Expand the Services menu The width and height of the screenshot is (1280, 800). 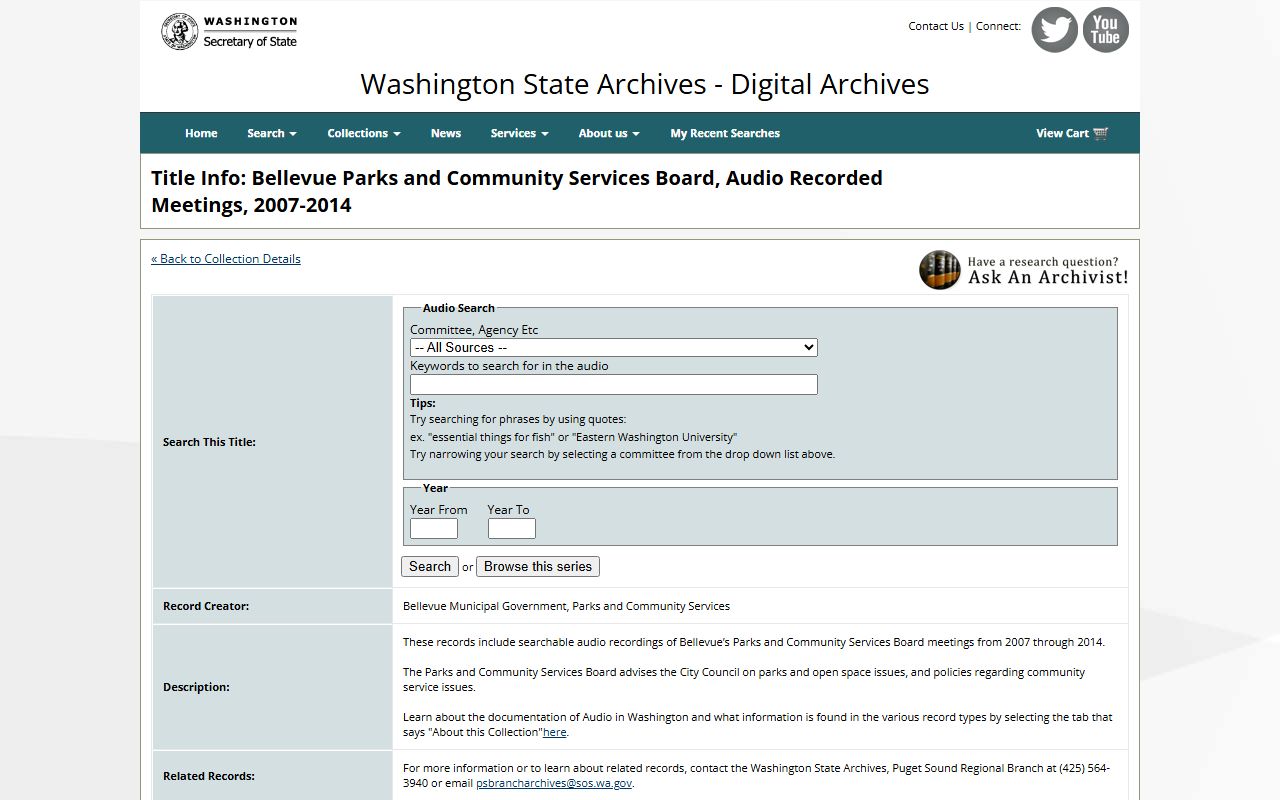pyautogui.click(x=520, y=133)
